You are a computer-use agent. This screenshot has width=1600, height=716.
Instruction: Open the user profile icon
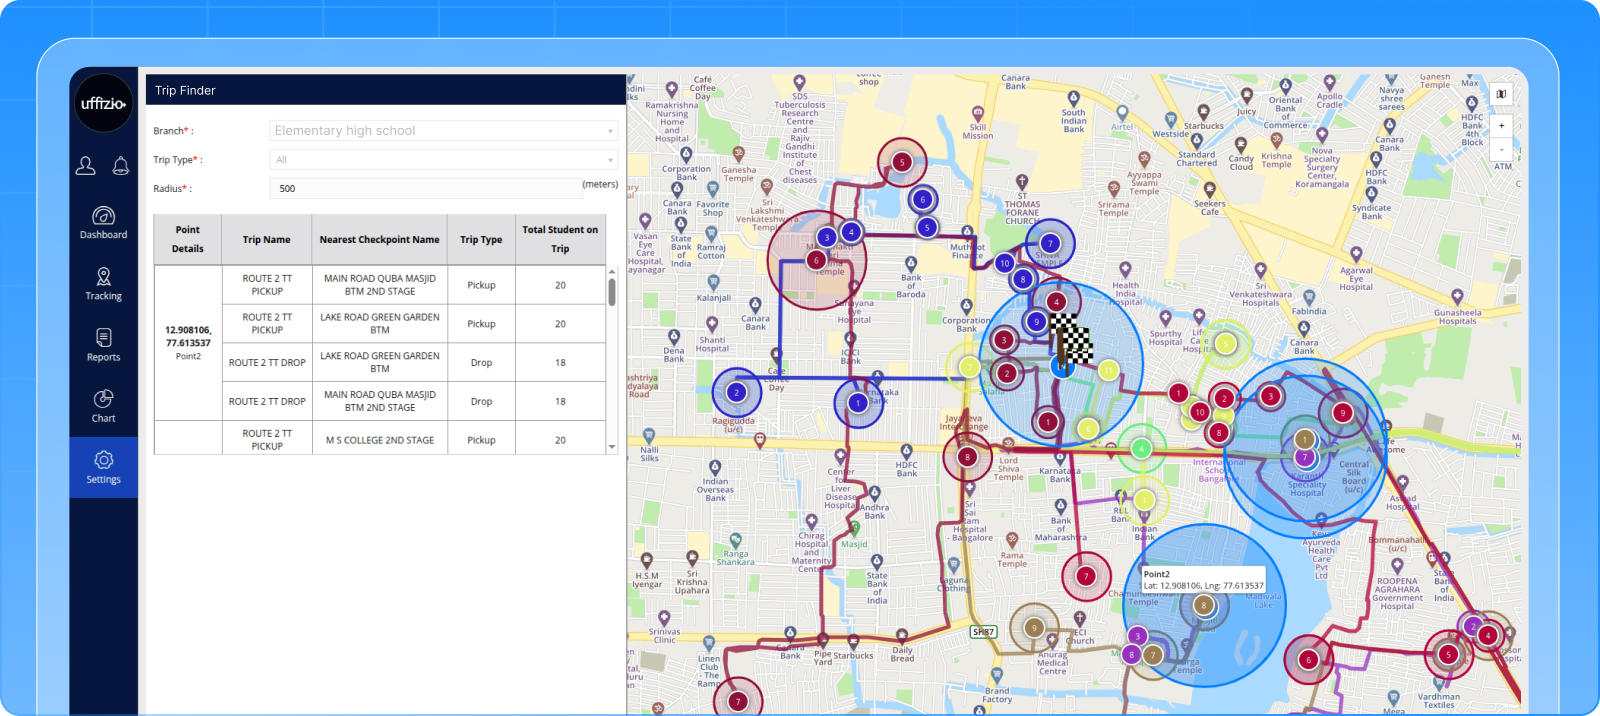[x=86, y=166]
